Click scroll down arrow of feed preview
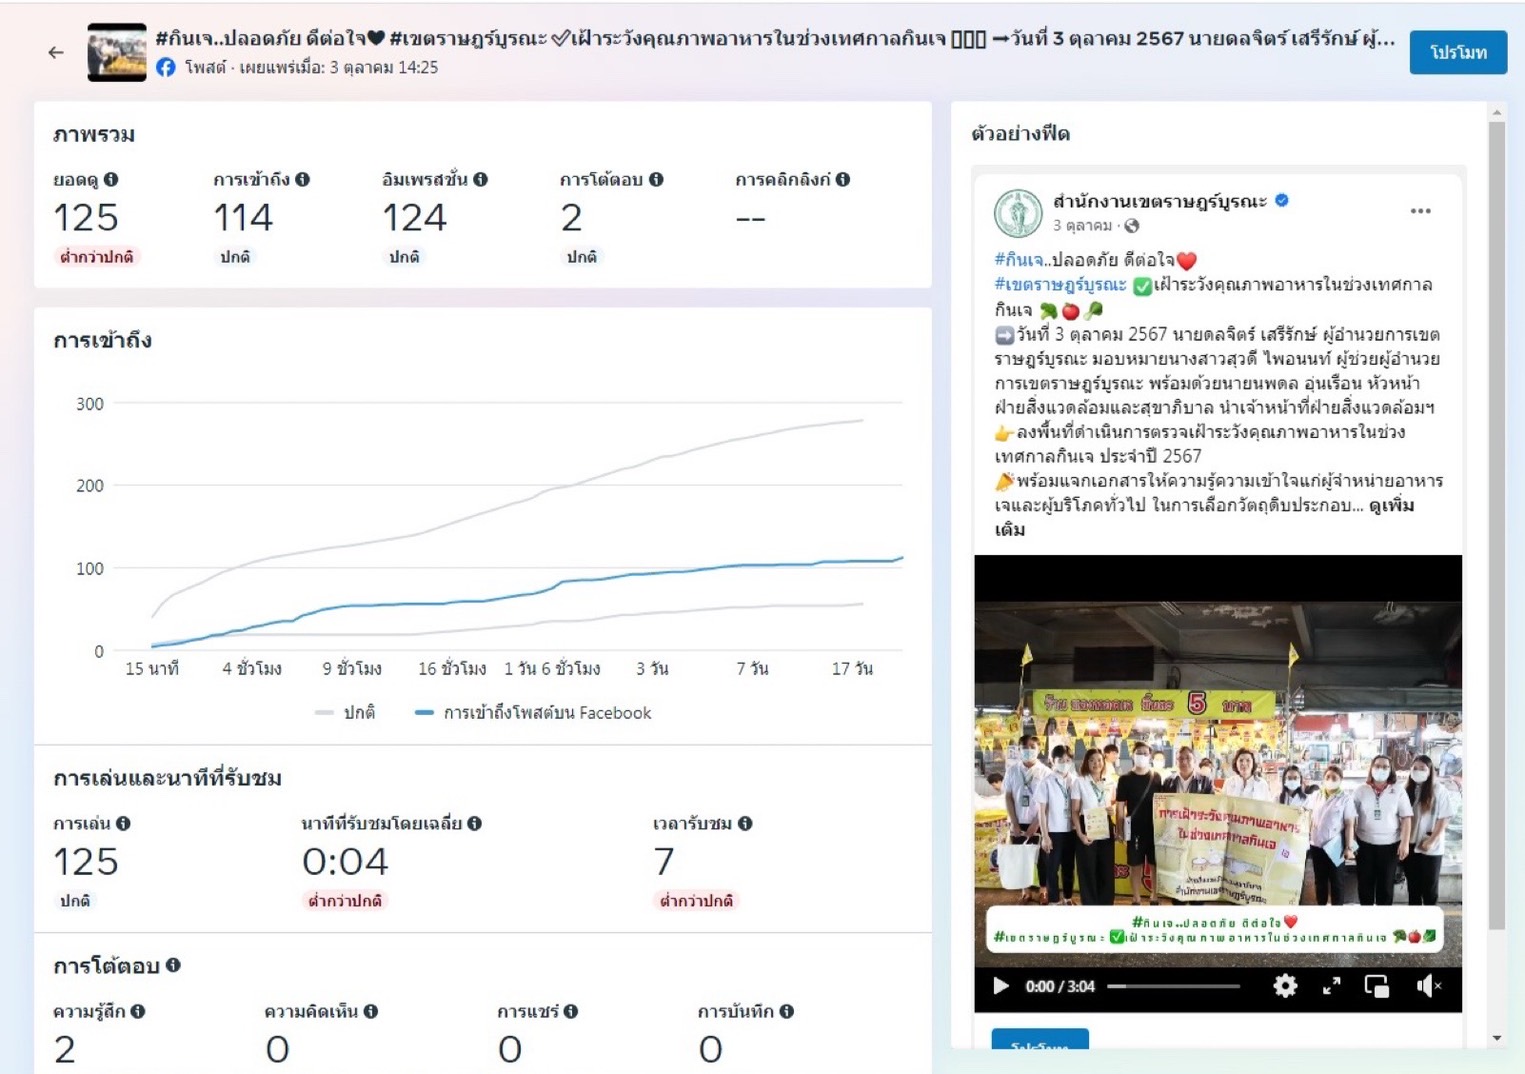 point(1496,1038)
